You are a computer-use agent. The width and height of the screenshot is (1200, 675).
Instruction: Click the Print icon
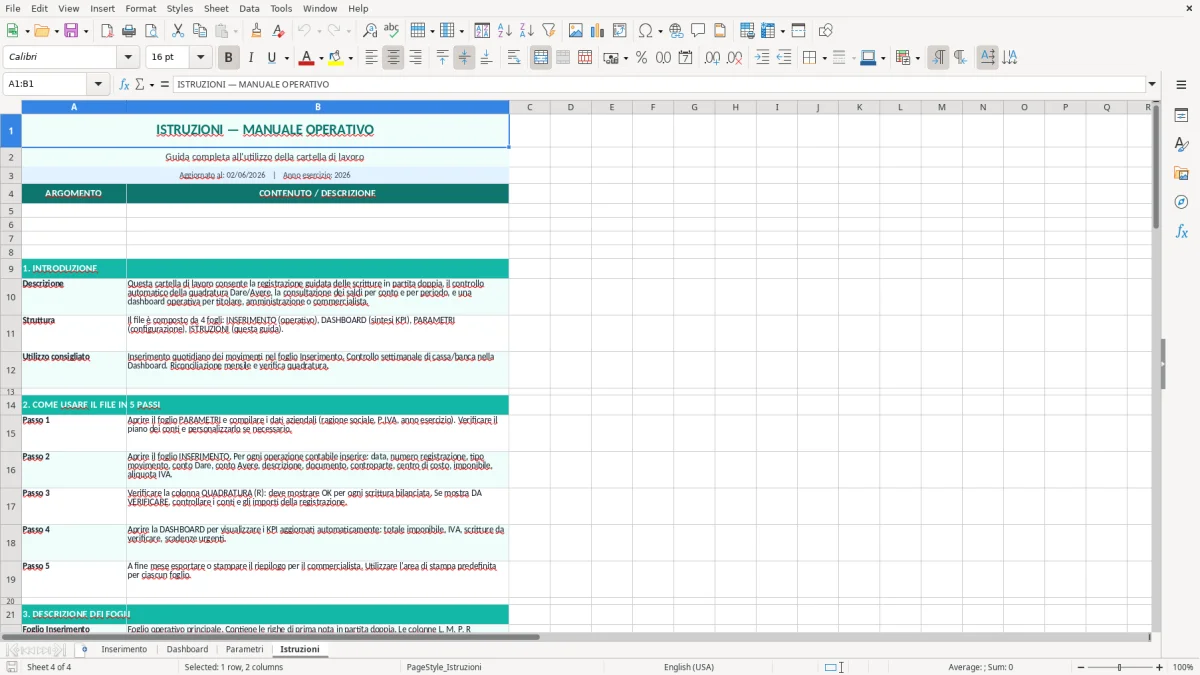tap(129, 31)
